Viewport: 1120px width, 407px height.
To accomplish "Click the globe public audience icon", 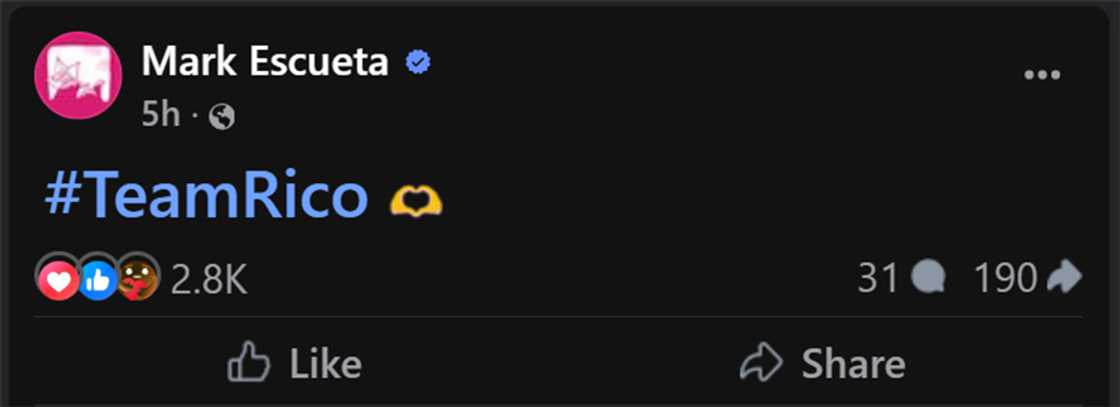I will pyautogui.click(x=222, y=117).
